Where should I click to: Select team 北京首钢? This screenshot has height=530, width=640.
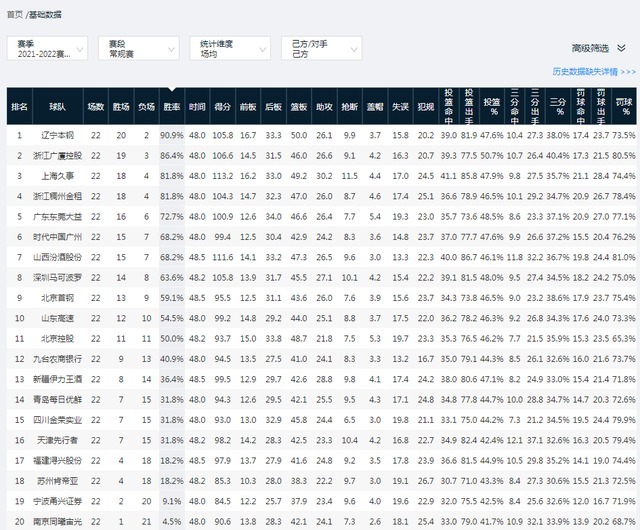coord(58,298)
